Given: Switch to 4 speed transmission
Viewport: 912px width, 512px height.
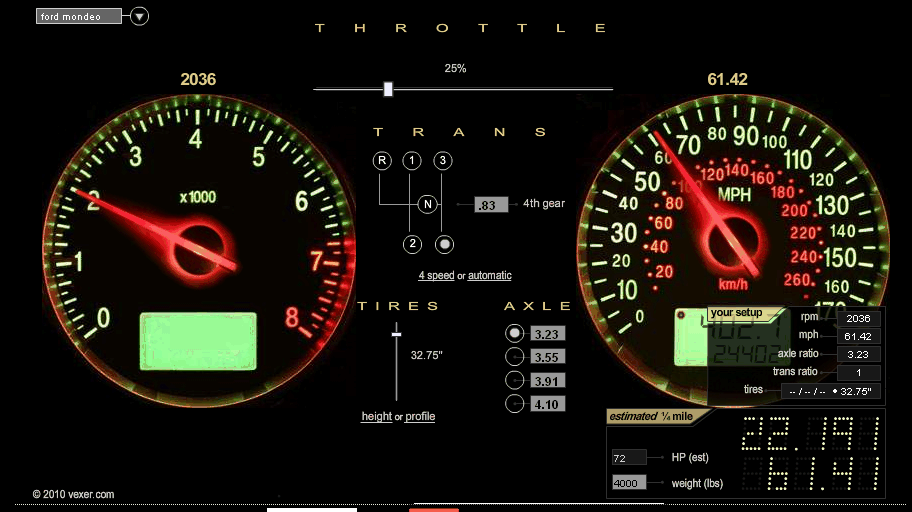Looking at the screenshot, I should point(436,276).
